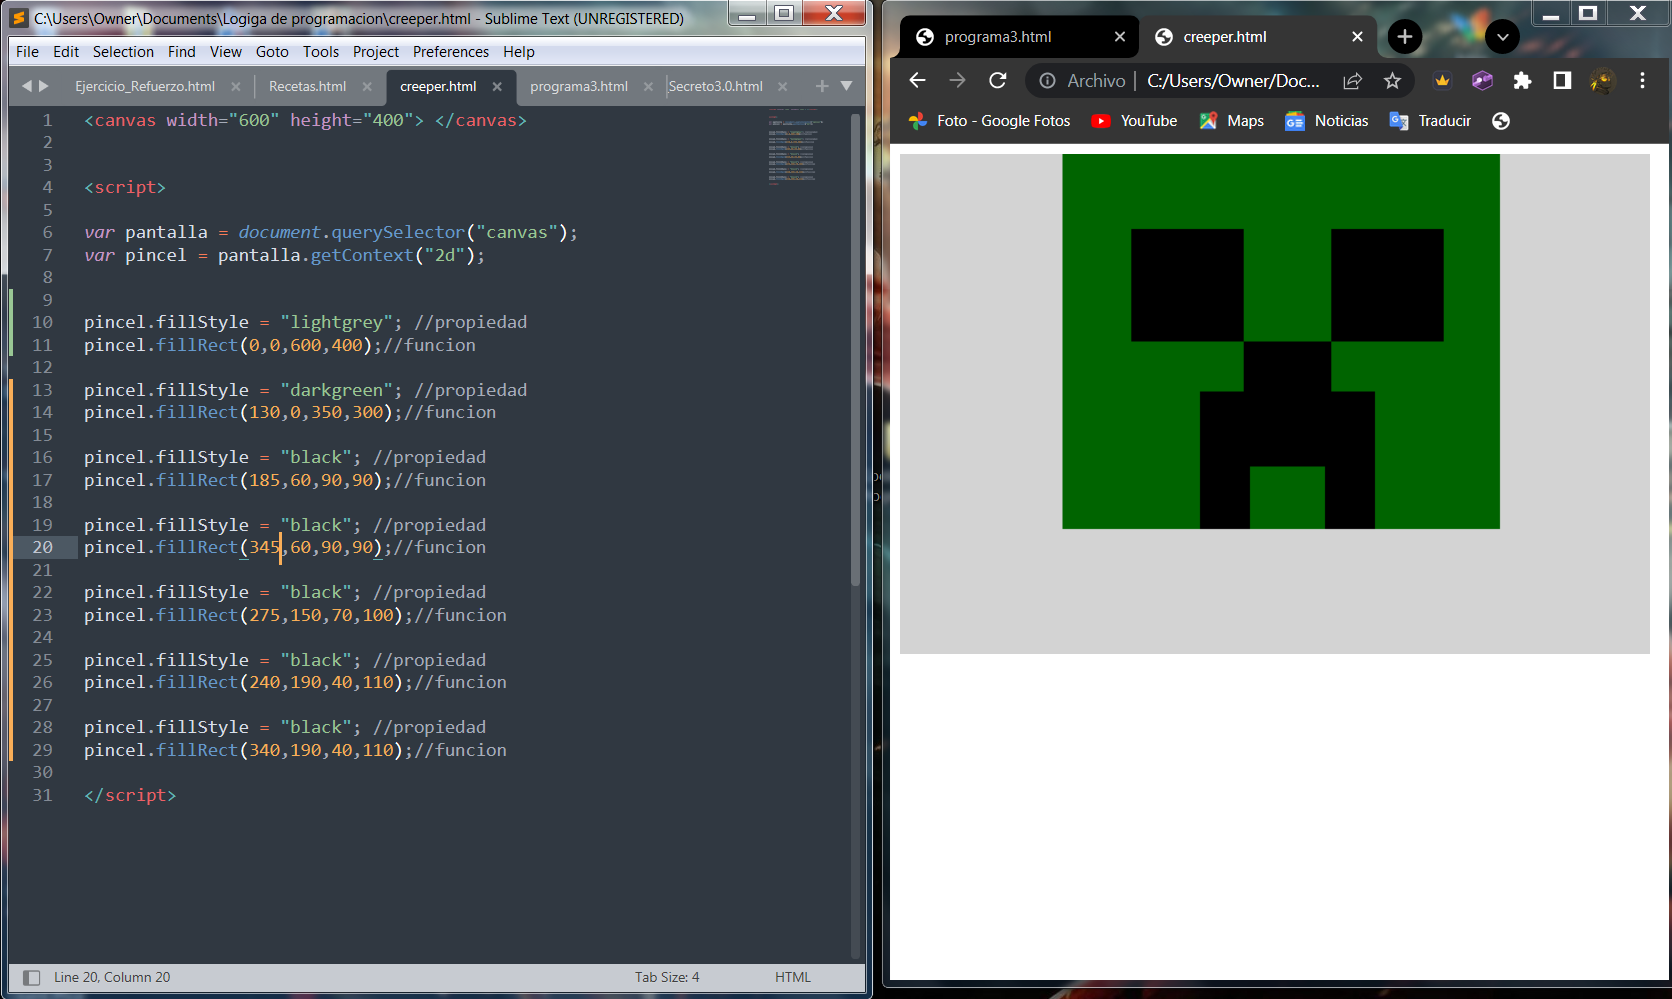This screenshot has width=1672, height=999.
Task: Click the site information icon
Action: pos(1047,81)
